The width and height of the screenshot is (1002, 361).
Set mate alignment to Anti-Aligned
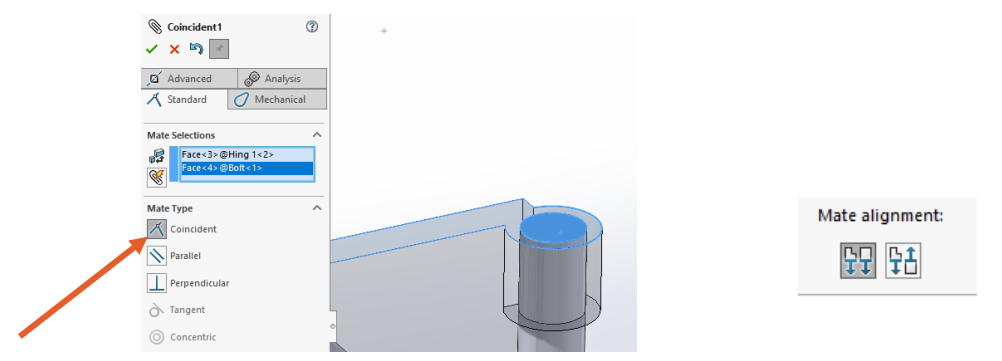click(903, 260)
